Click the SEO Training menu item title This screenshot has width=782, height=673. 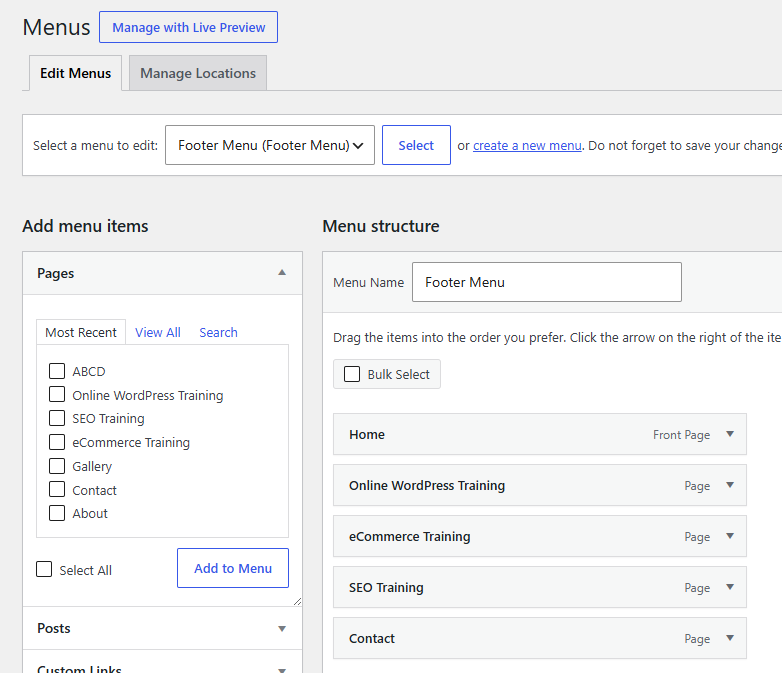point(386,587)
